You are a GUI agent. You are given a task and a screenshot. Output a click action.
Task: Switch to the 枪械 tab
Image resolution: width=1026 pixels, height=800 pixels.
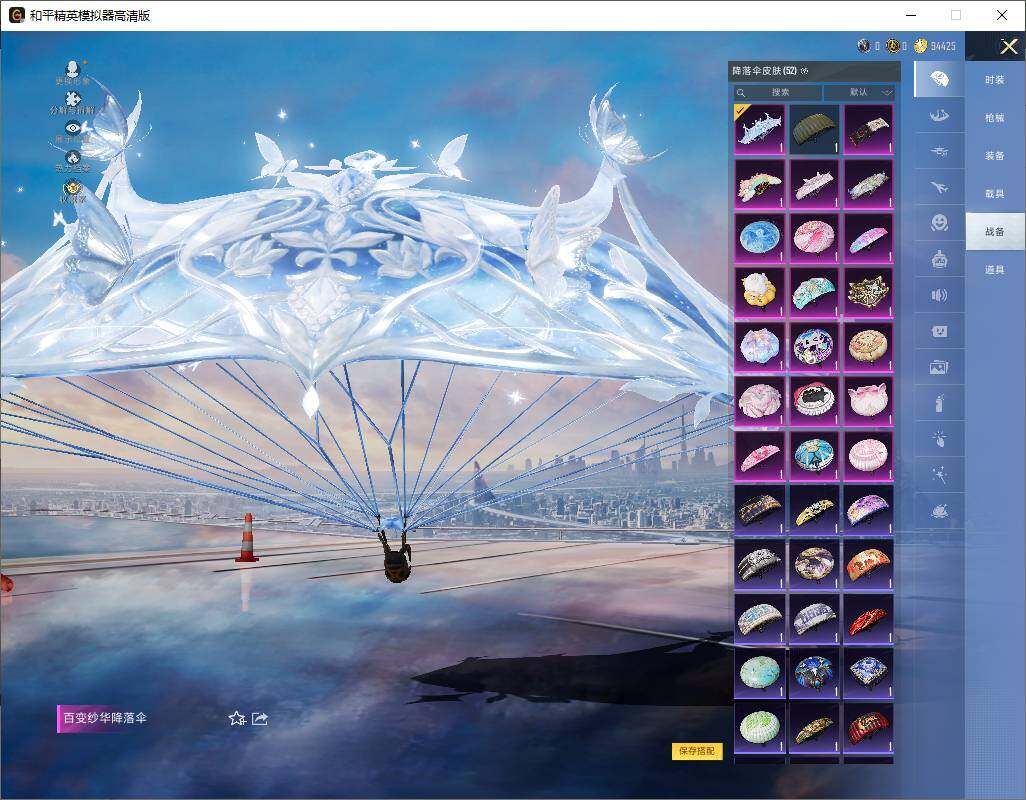click(x=995, y=118)
